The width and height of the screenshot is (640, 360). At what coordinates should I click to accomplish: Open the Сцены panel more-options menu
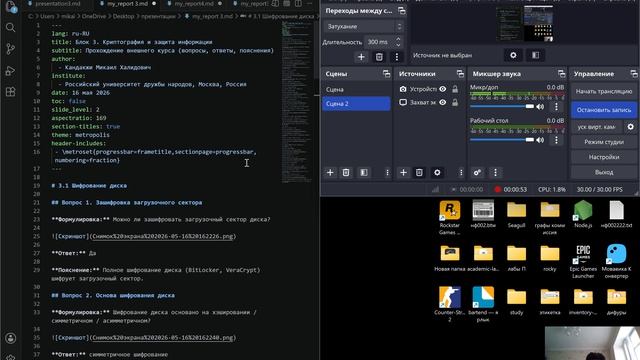[387, 173]
